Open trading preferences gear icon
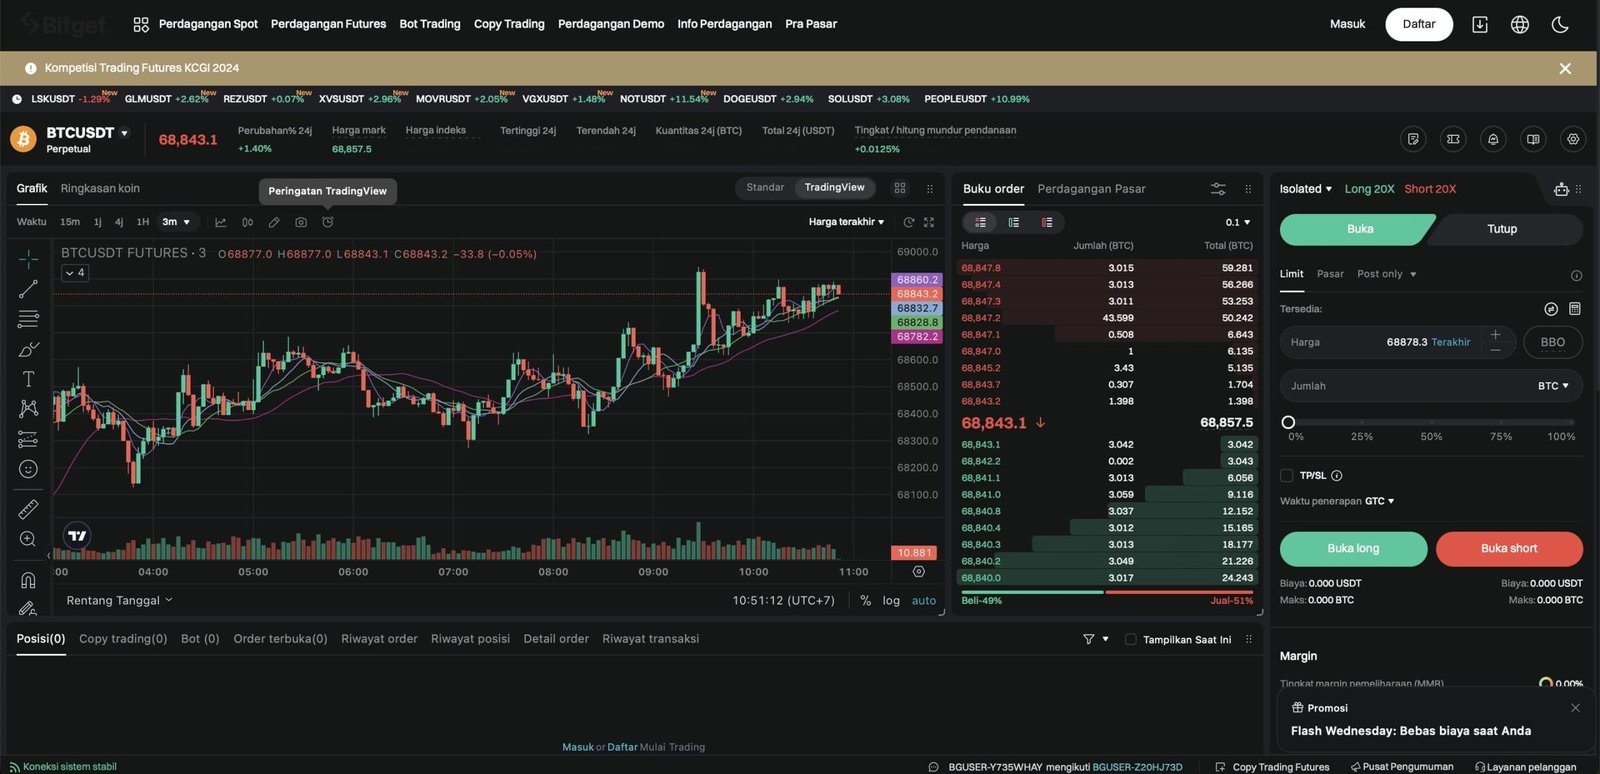Screen dimensions: 1600x774 click(1573, 139)
